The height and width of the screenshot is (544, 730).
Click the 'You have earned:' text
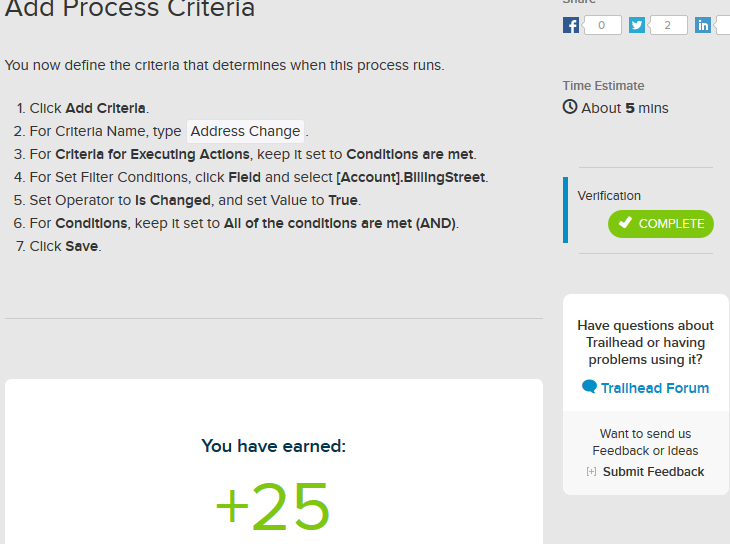(273, 446)
